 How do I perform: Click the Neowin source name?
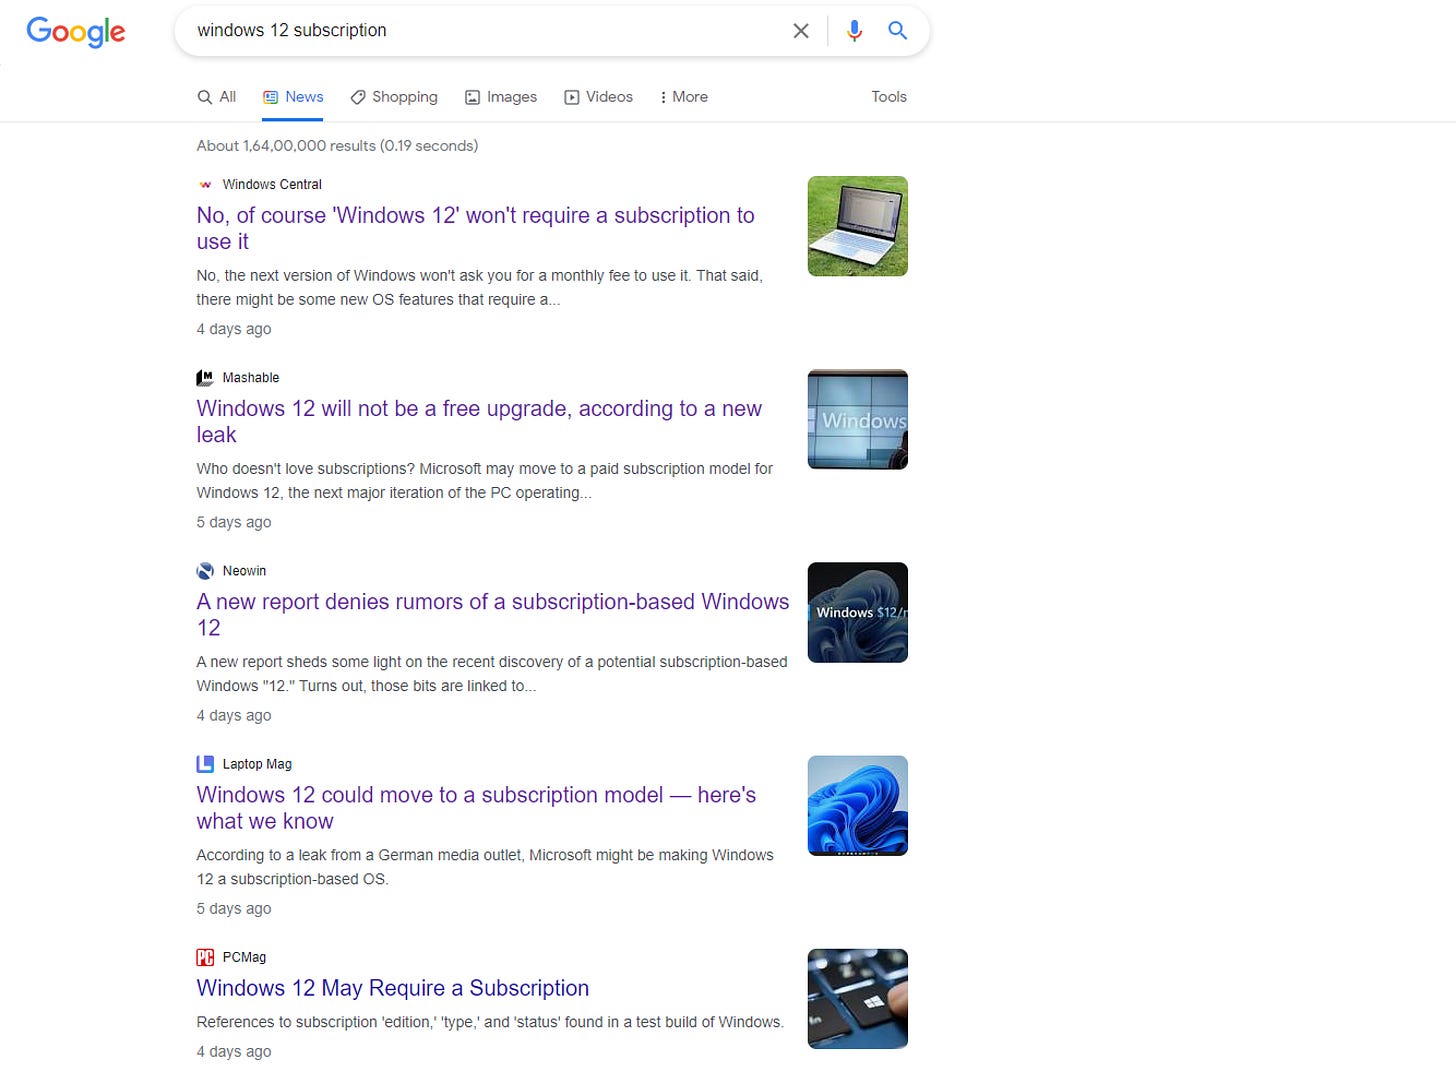tap(244, 571)
